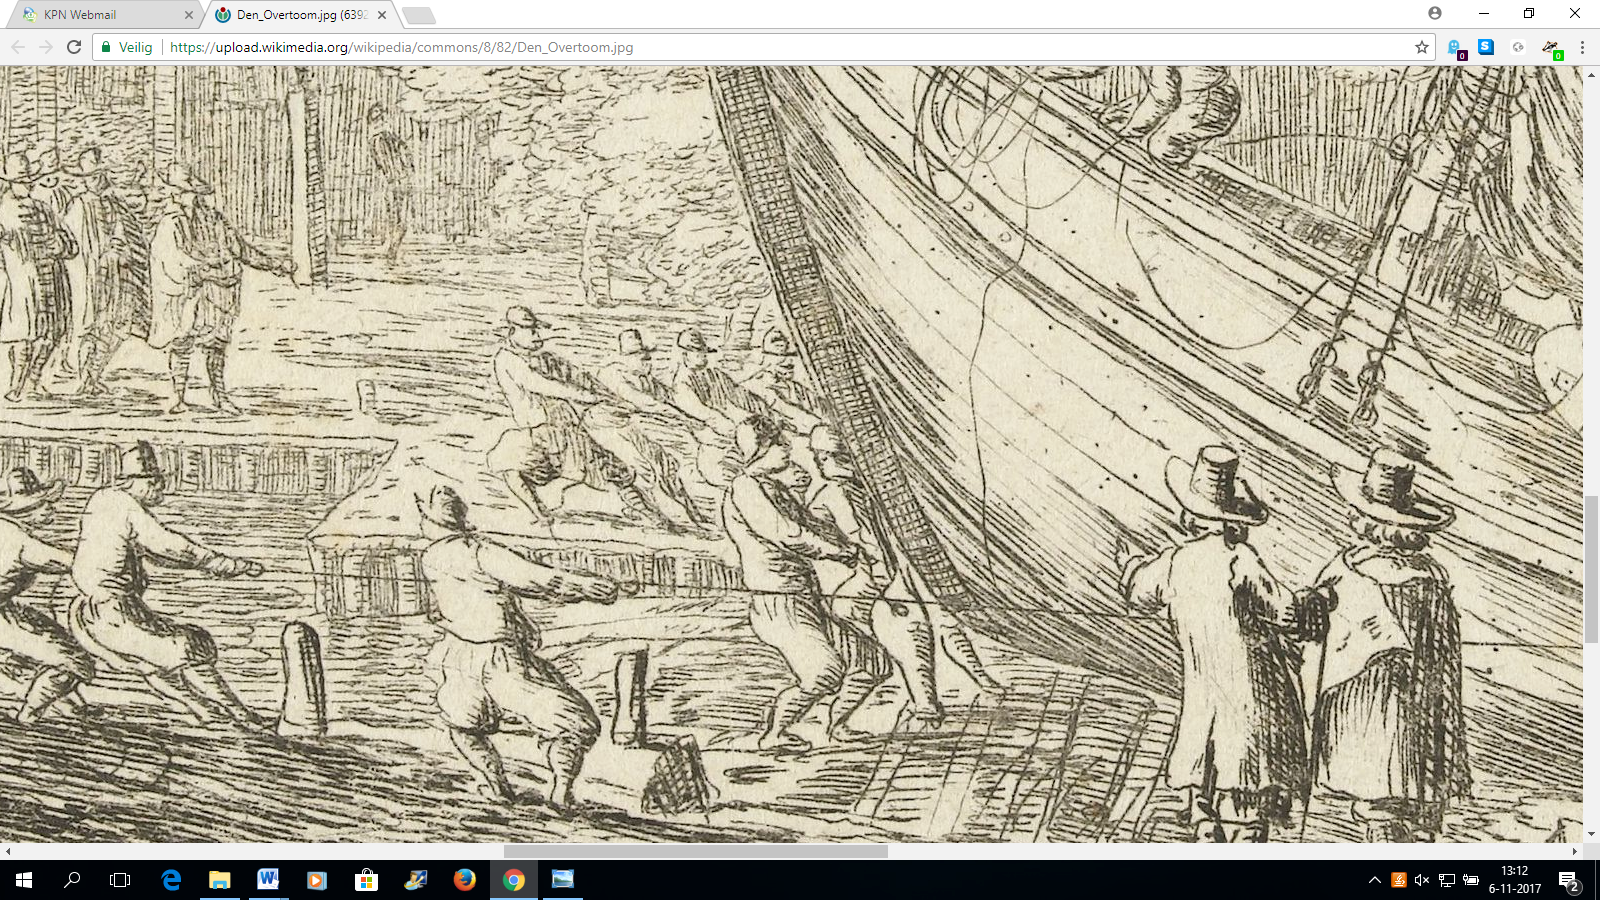The width and height of the screenshot is (1600, 900).
Task: Open the Ghostery ghost extension
Action: 1456,48
